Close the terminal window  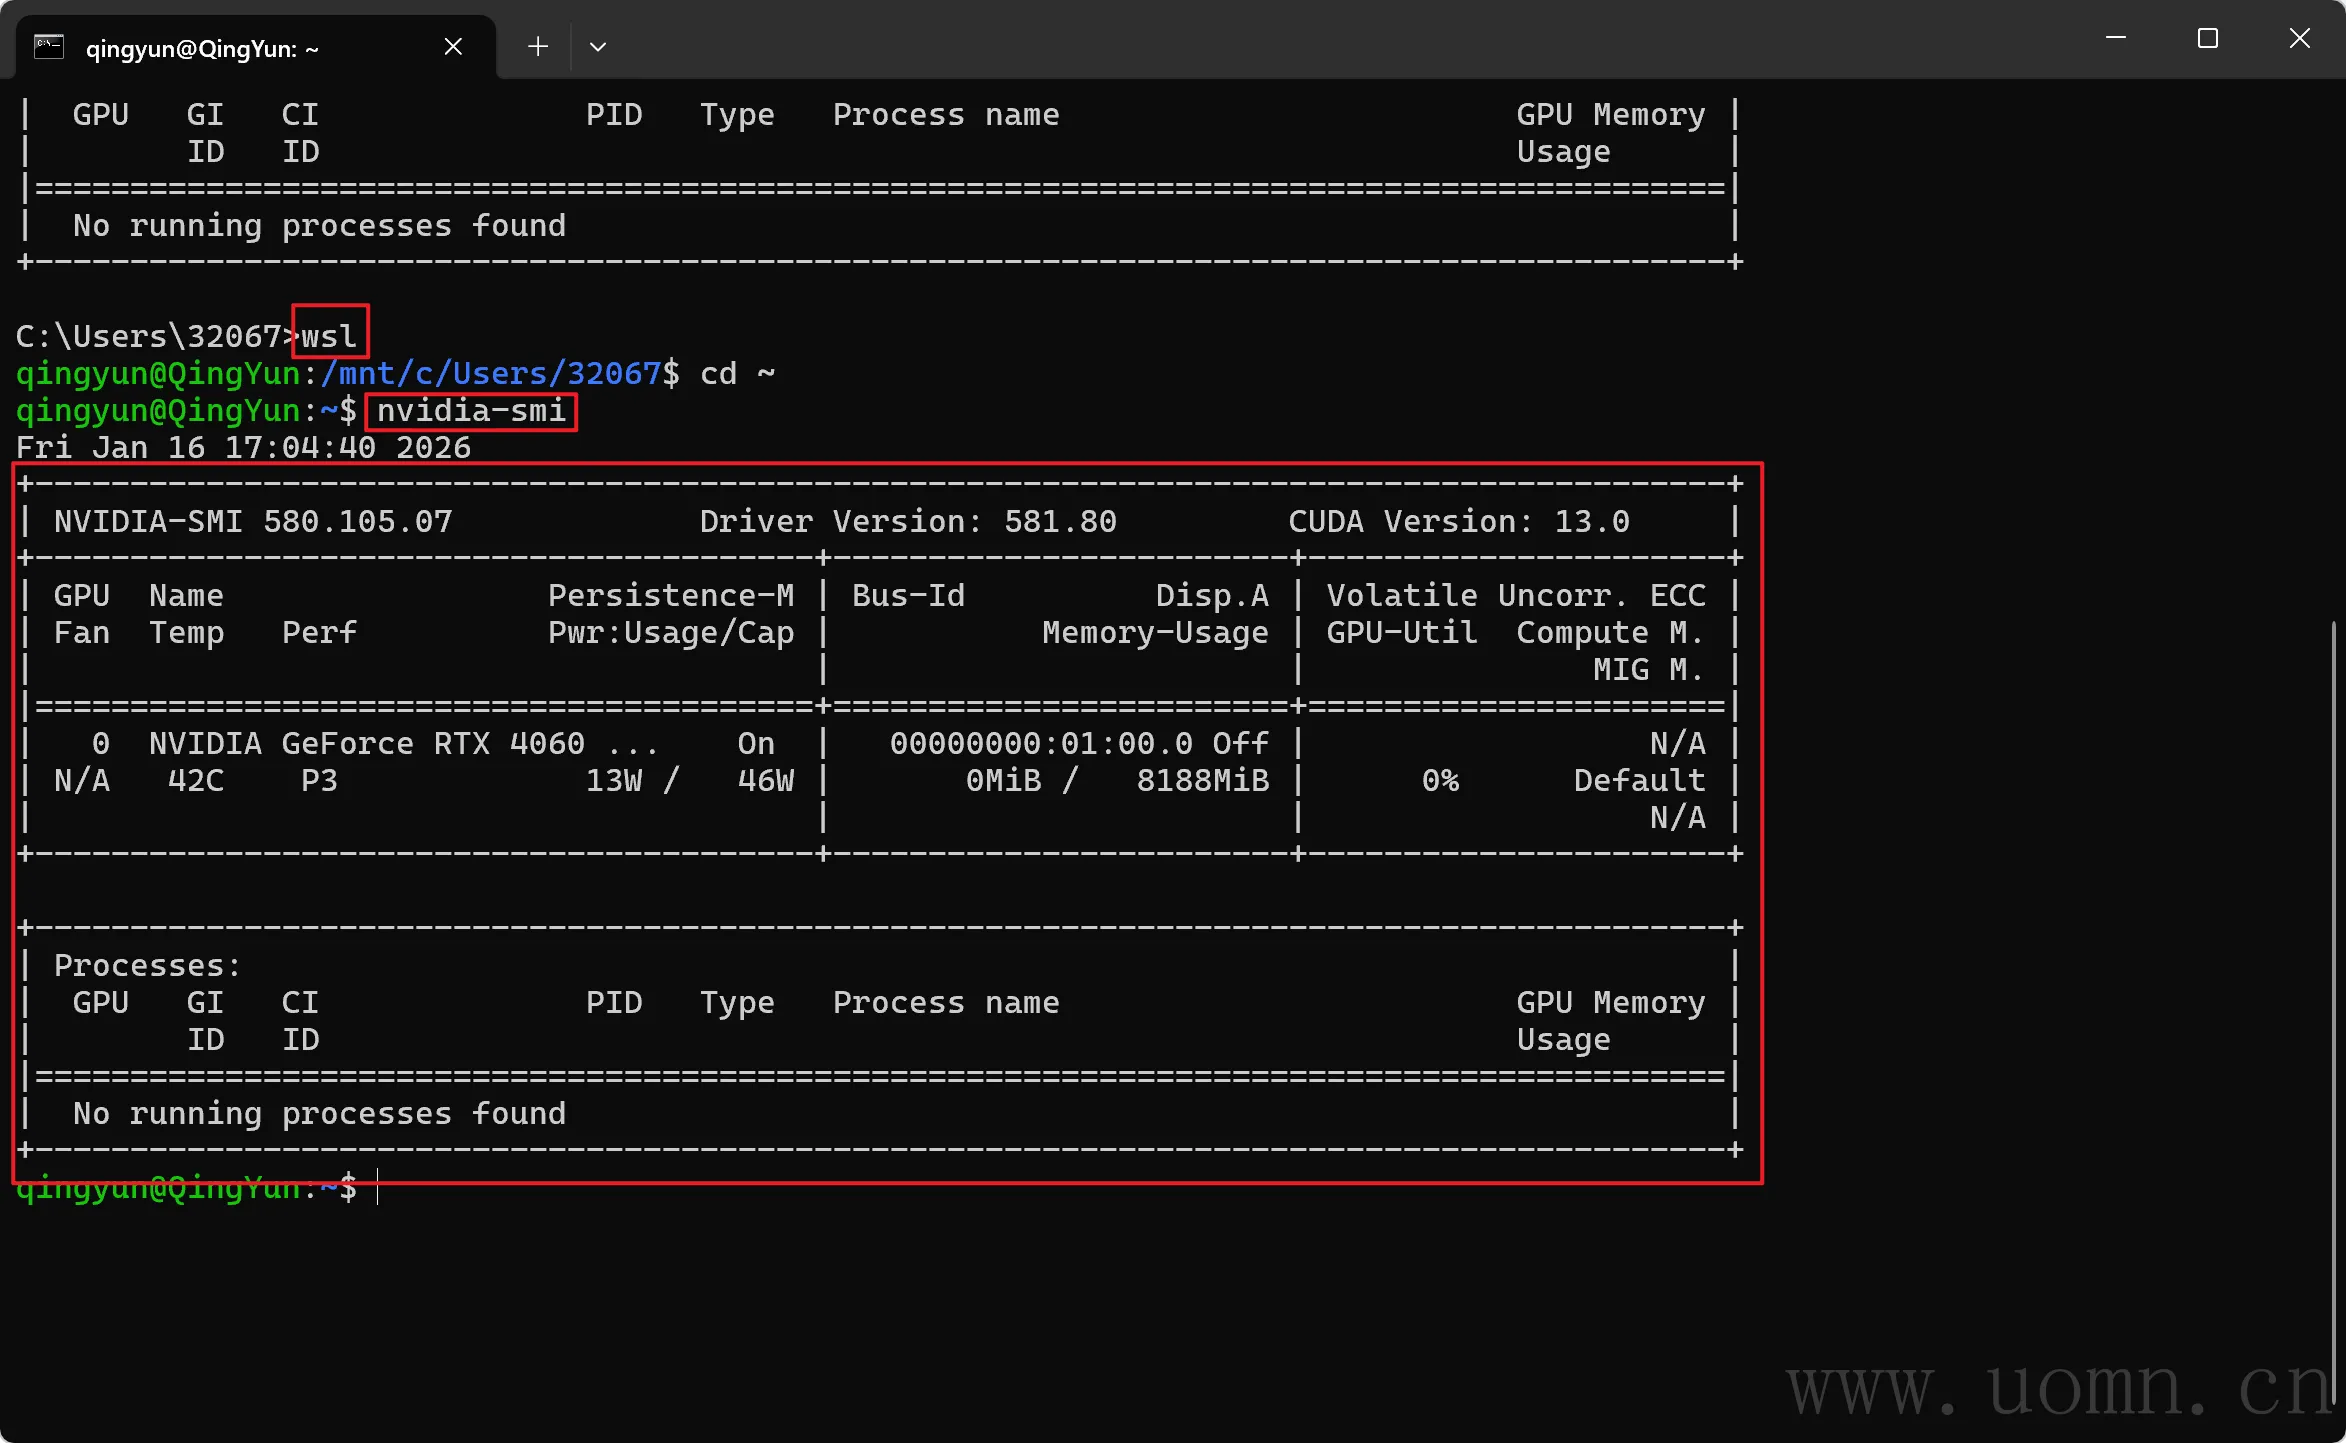pyautogui.click(x=2300, y=39)
